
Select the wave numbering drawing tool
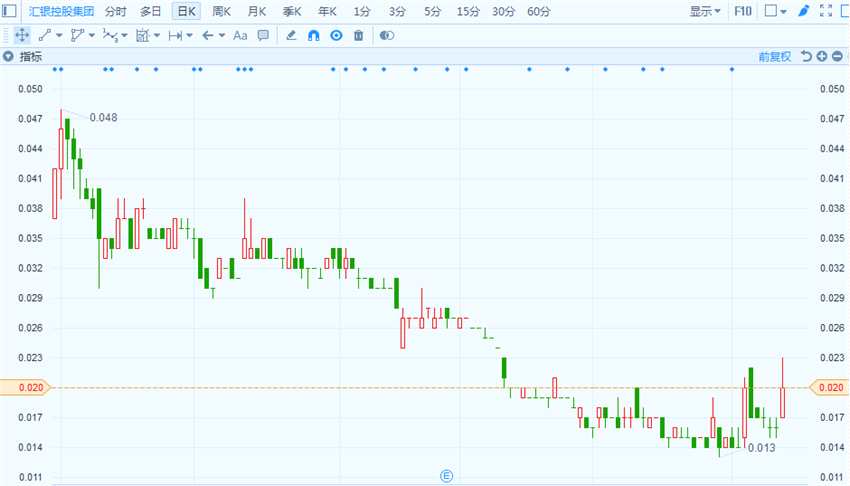110,36
